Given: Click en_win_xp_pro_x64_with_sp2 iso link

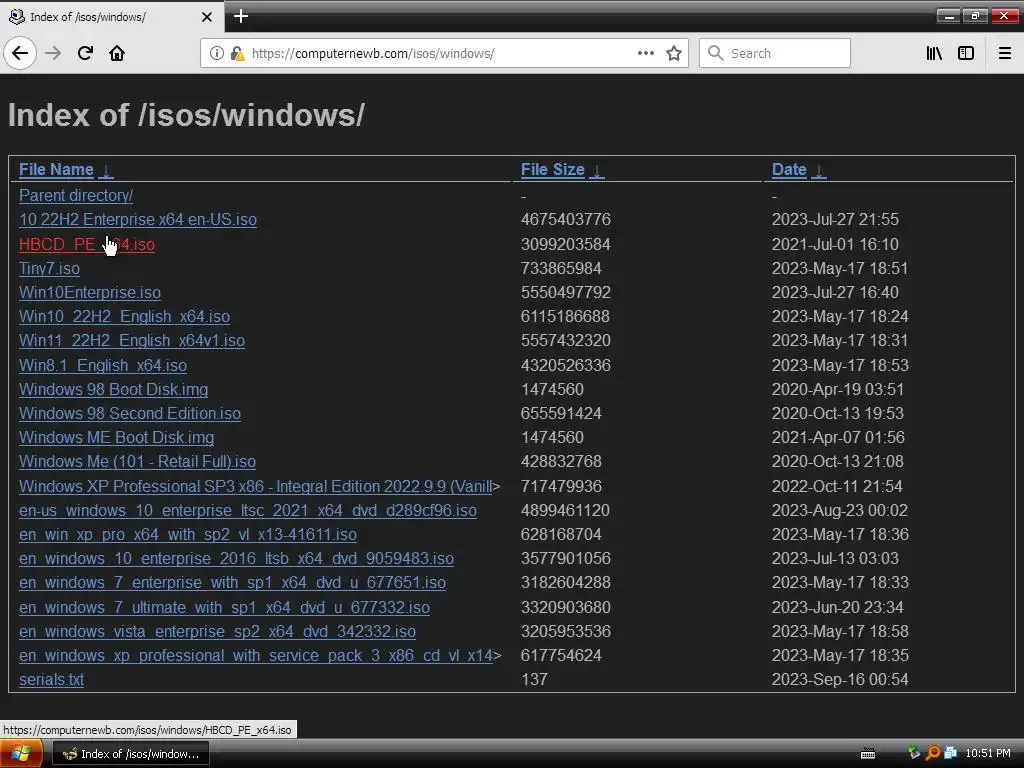Looking at the screenshot, I should pos(188,535).
